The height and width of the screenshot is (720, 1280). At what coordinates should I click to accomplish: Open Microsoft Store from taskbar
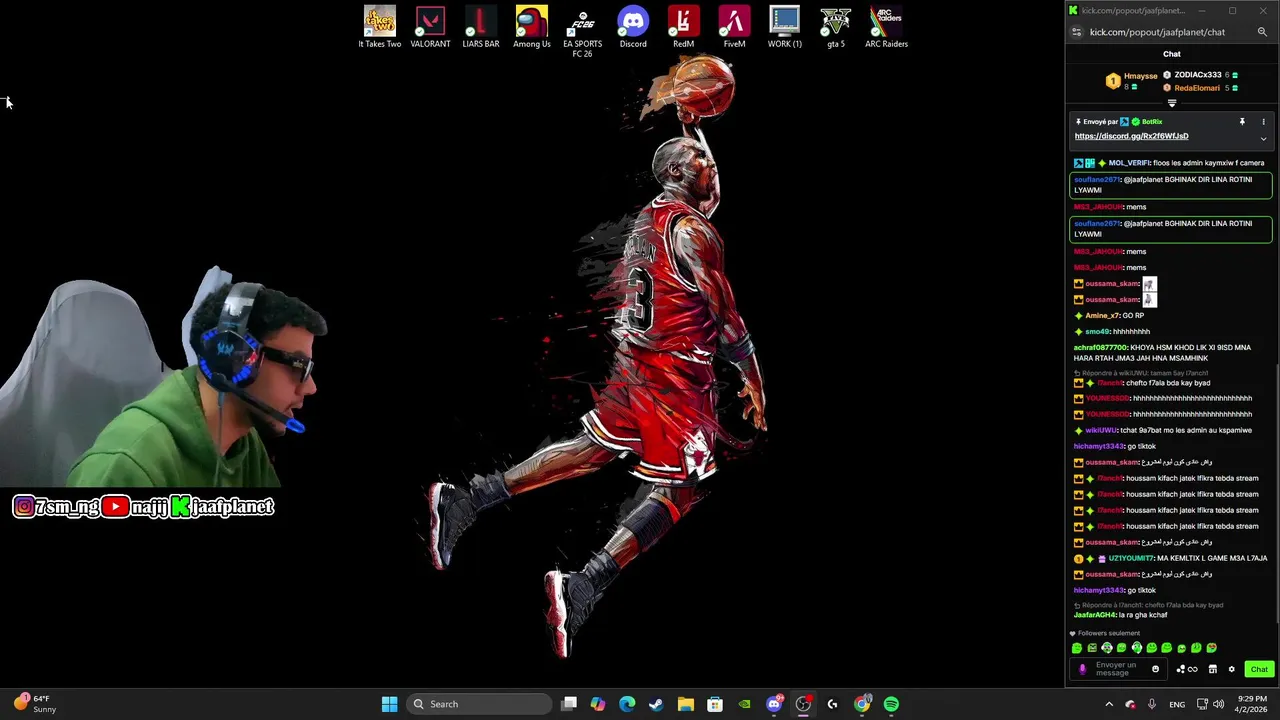(x=715, y=704)
